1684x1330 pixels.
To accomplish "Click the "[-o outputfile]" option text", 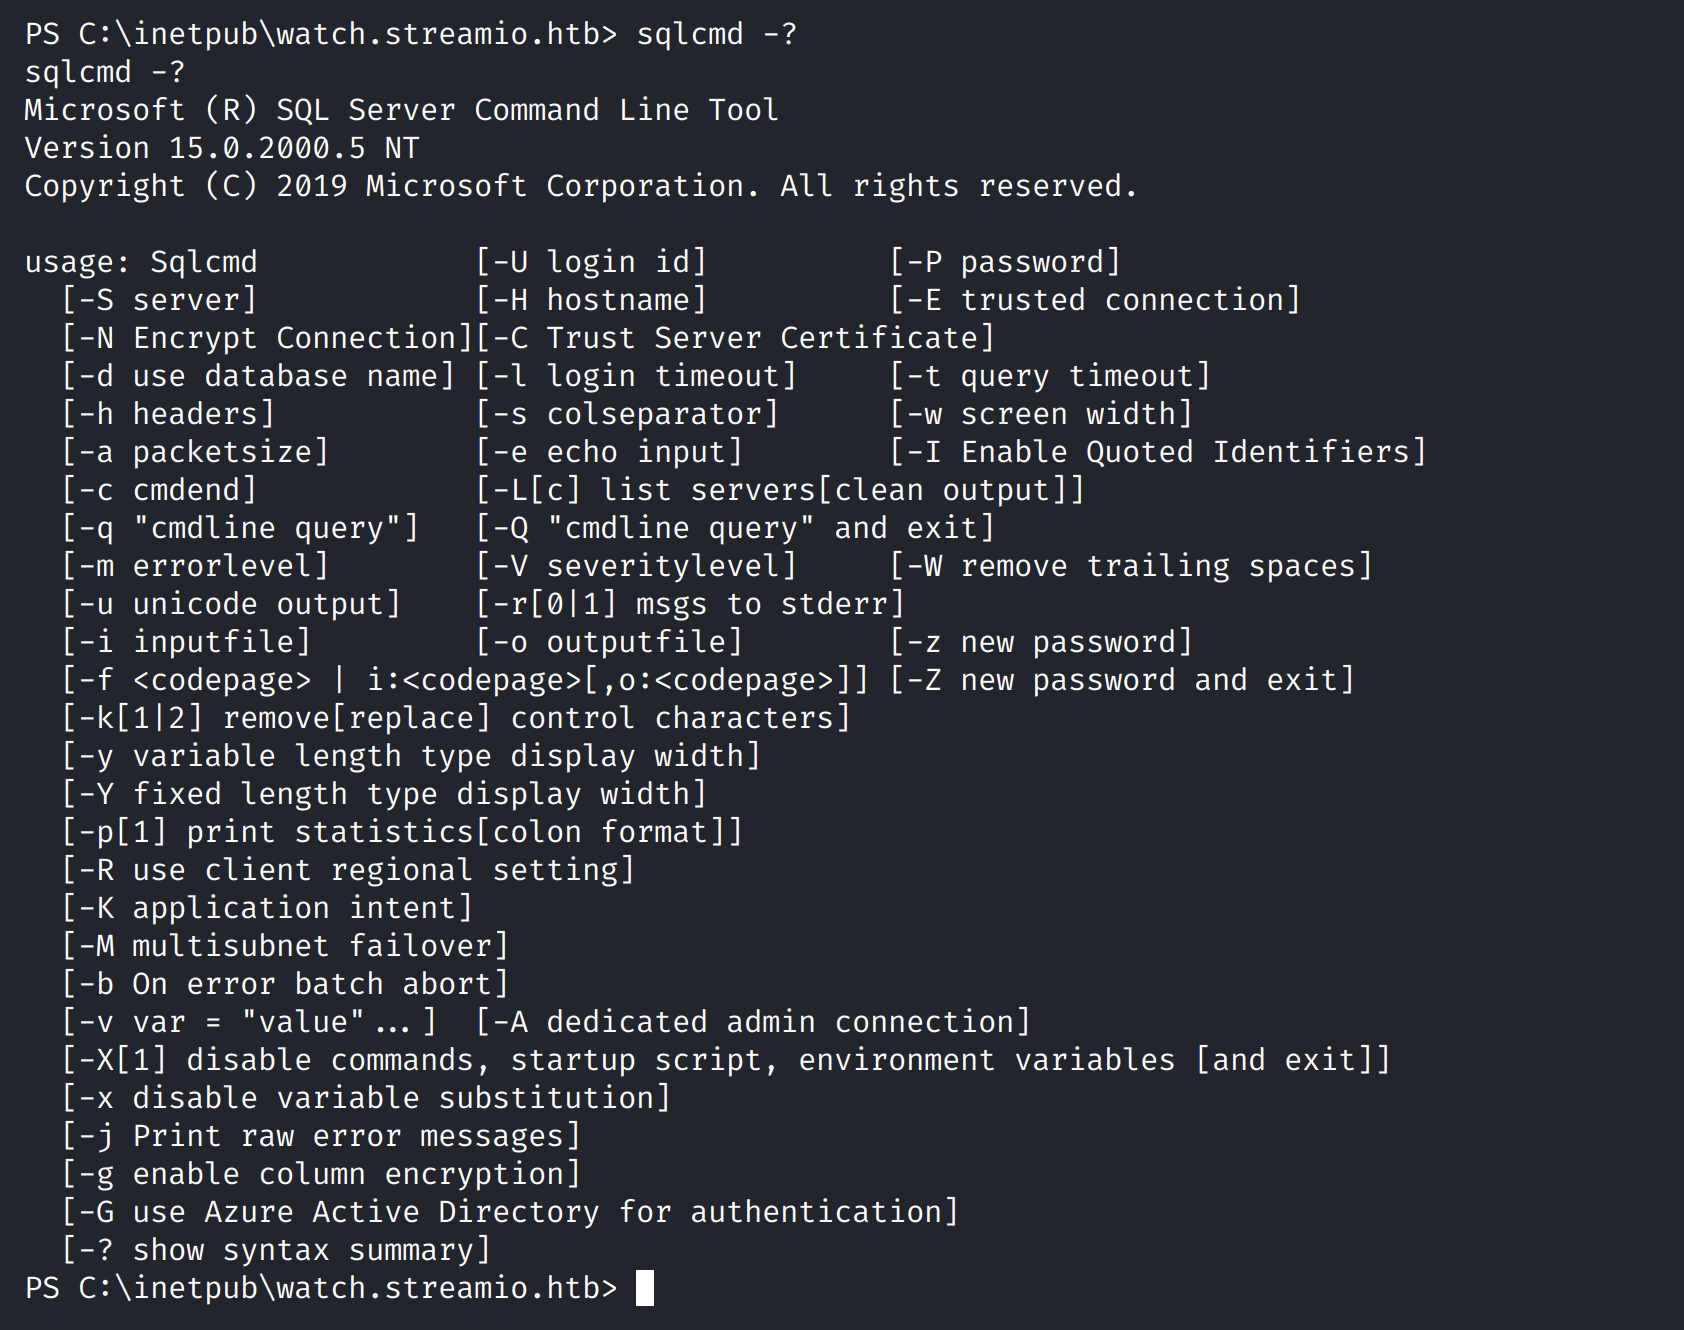I will (x=609, y=642).
